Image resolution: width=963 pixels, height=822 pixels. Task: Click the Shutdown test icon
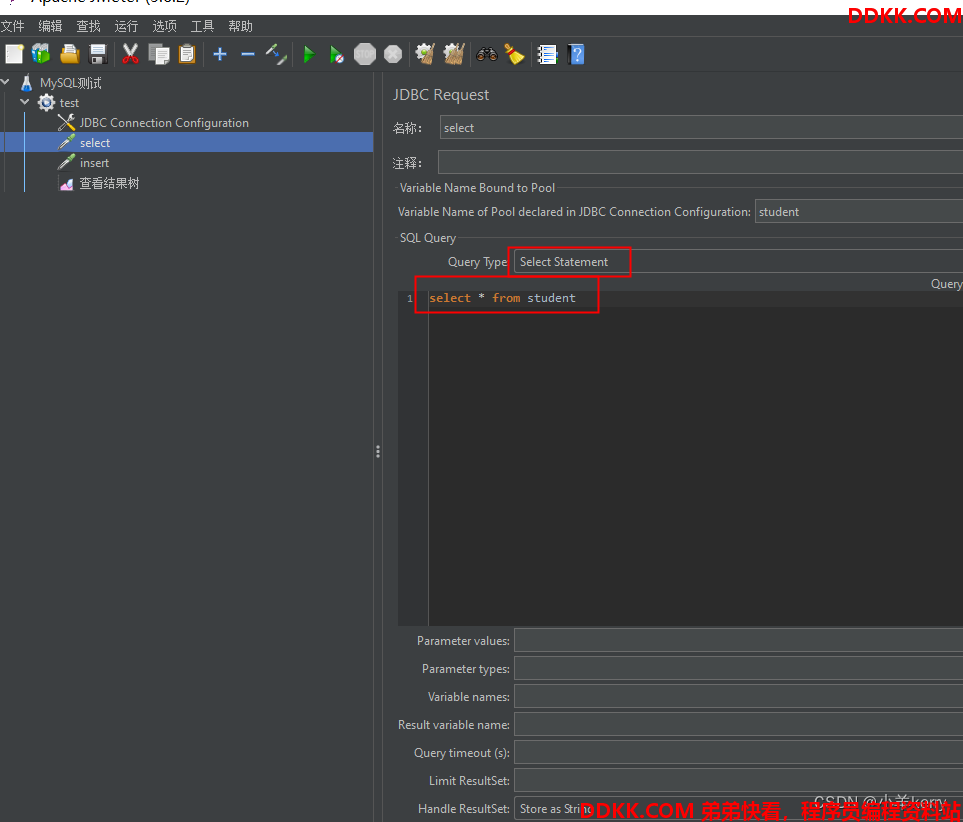point(393,54)
